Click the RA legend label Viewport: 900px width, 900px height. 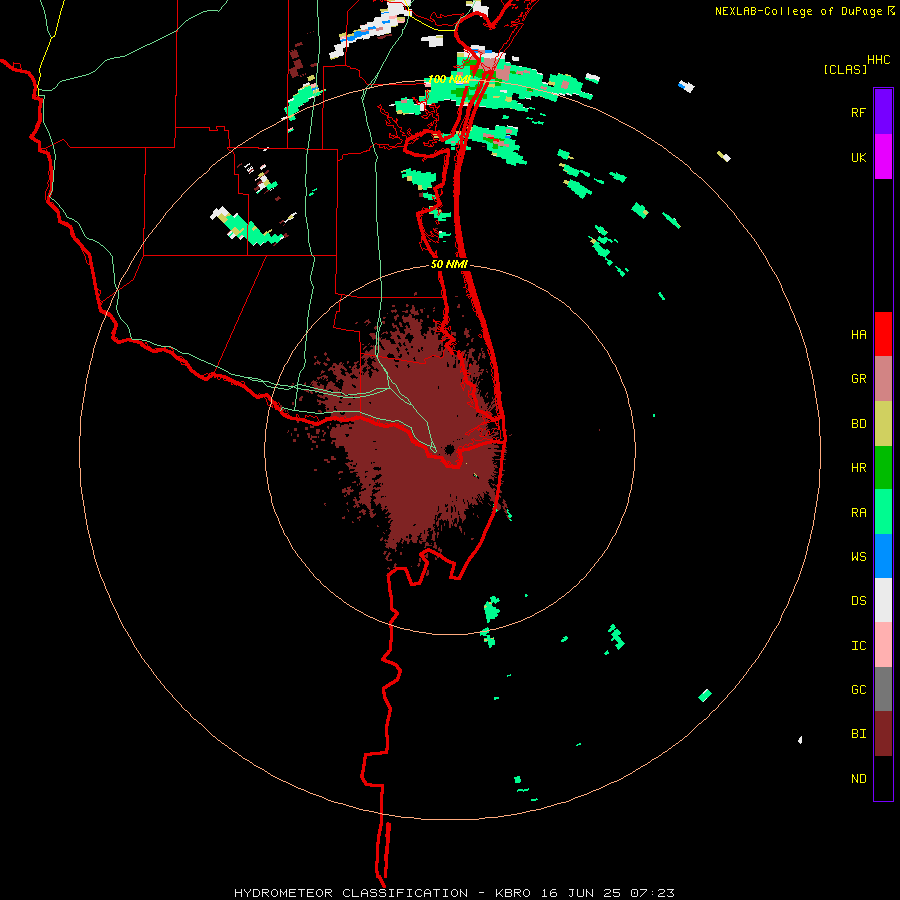pos(858,512)
